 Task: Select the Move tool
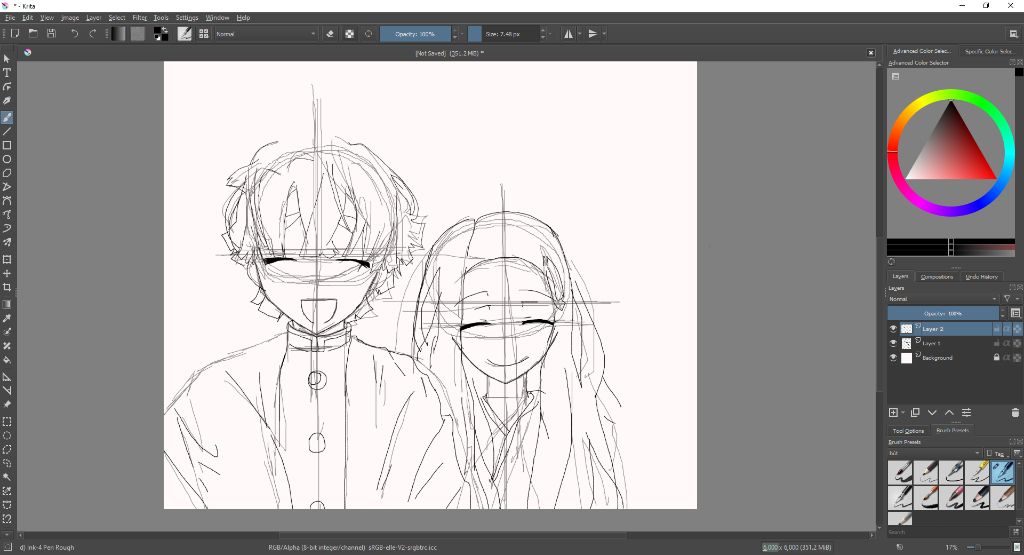click(x=7, y=274)
